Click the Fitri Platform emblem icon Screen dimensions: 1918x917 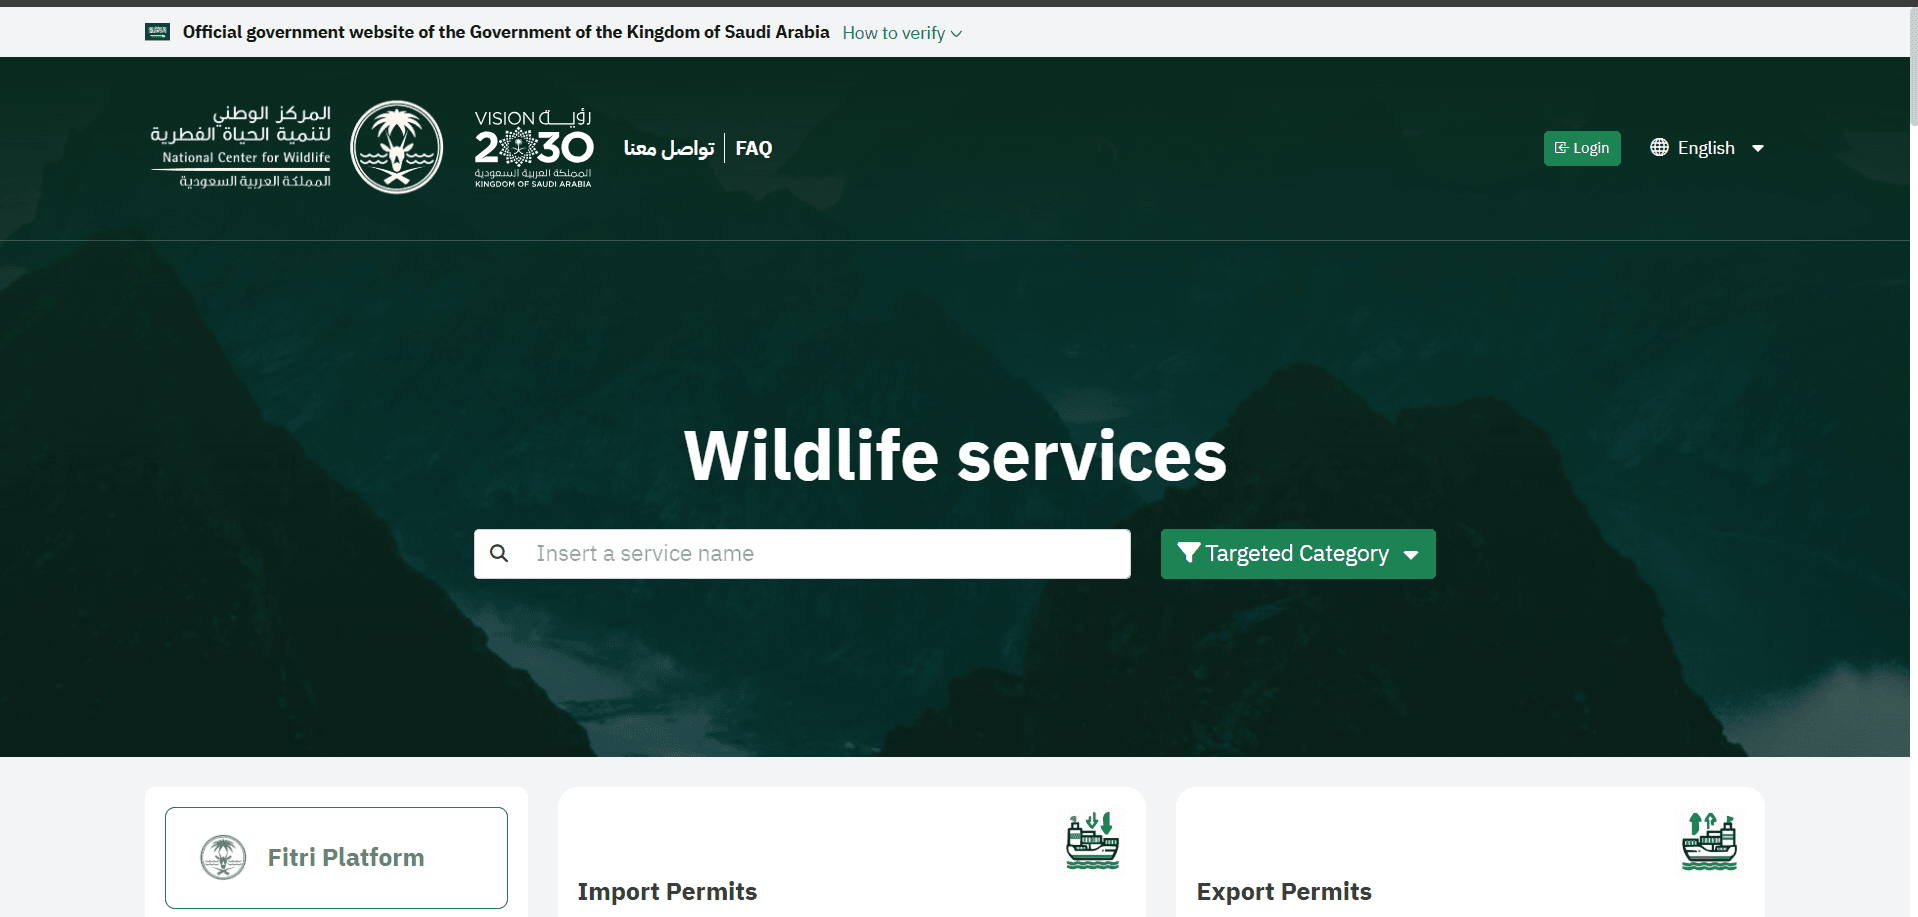(x=222, y=857)
